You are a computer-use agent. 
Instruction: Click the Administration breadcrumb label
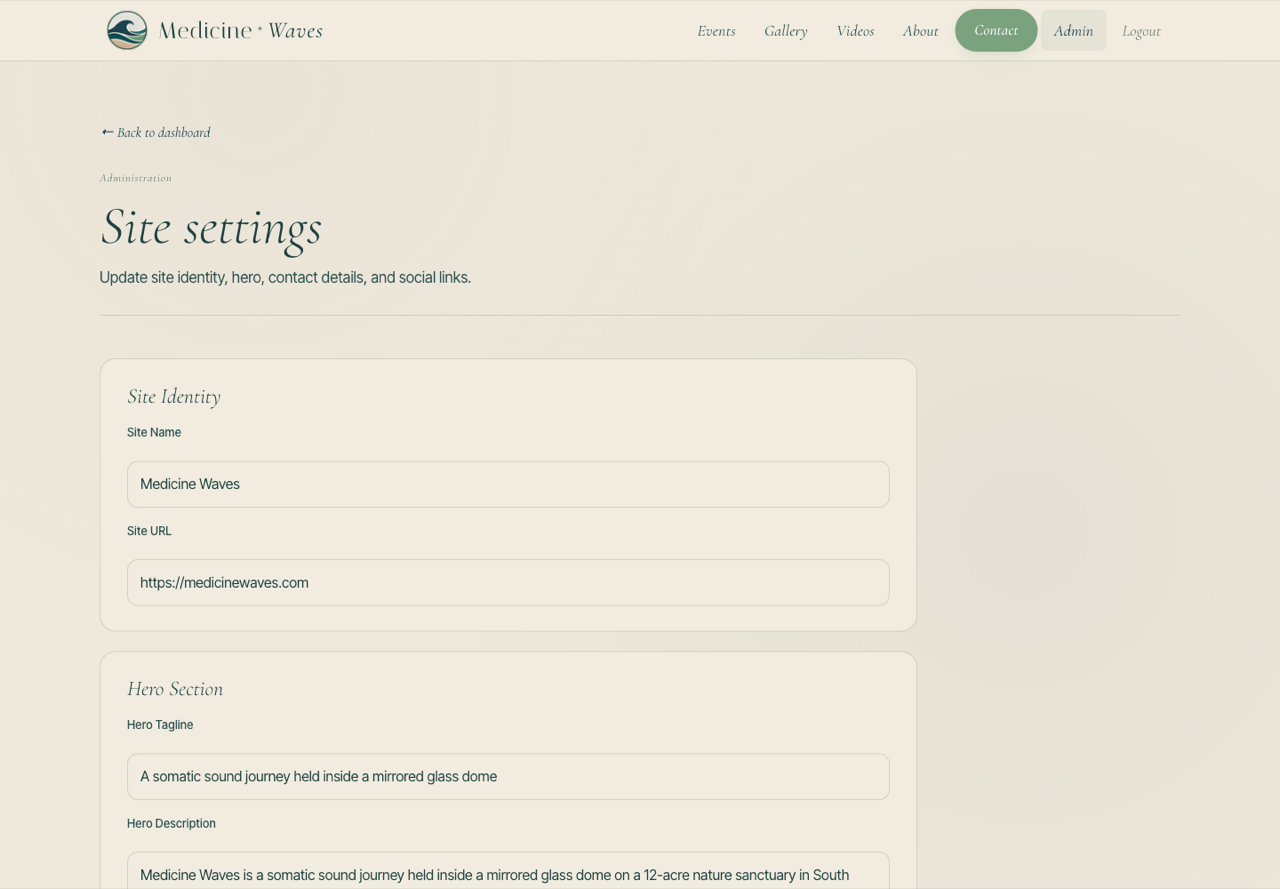point(136,178)
